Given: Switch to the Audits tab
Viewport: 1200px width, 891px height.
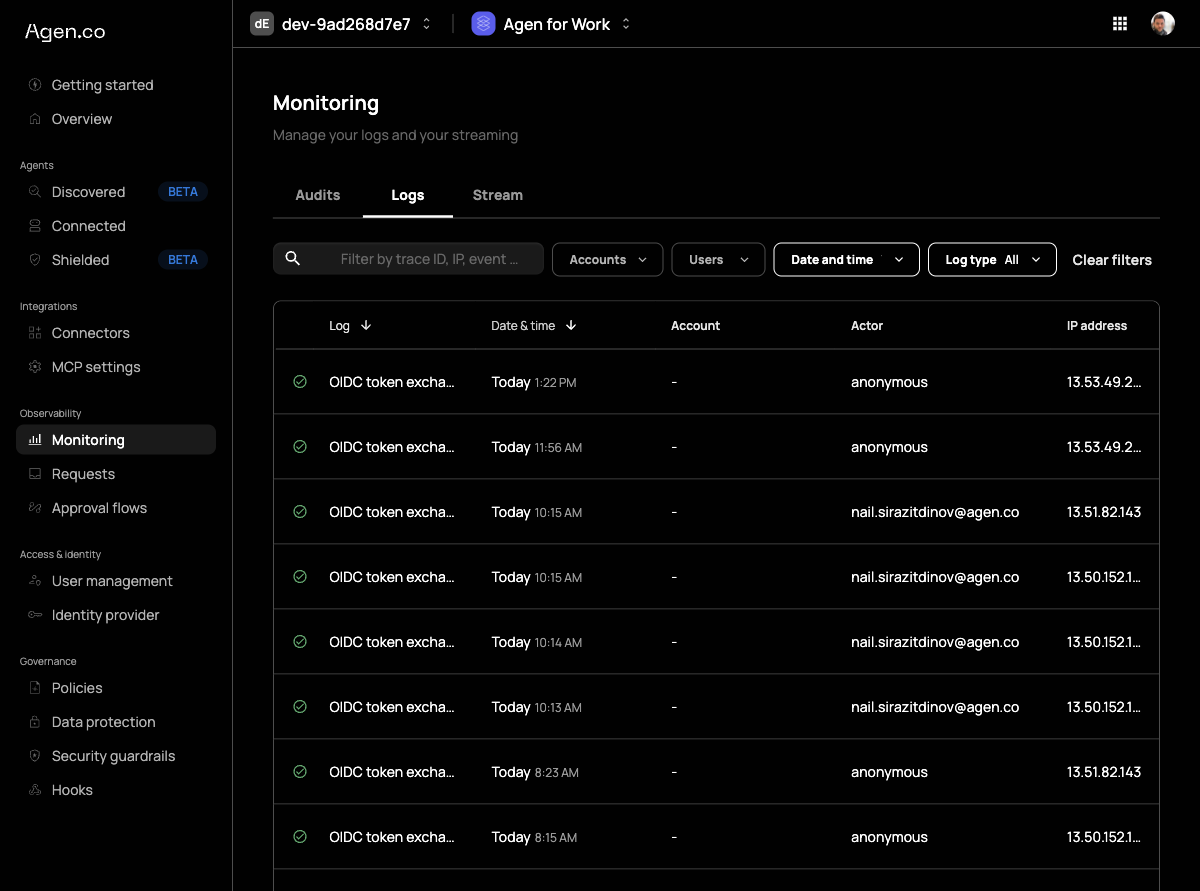Looking at the screenshot, I should tap(318, 195).
